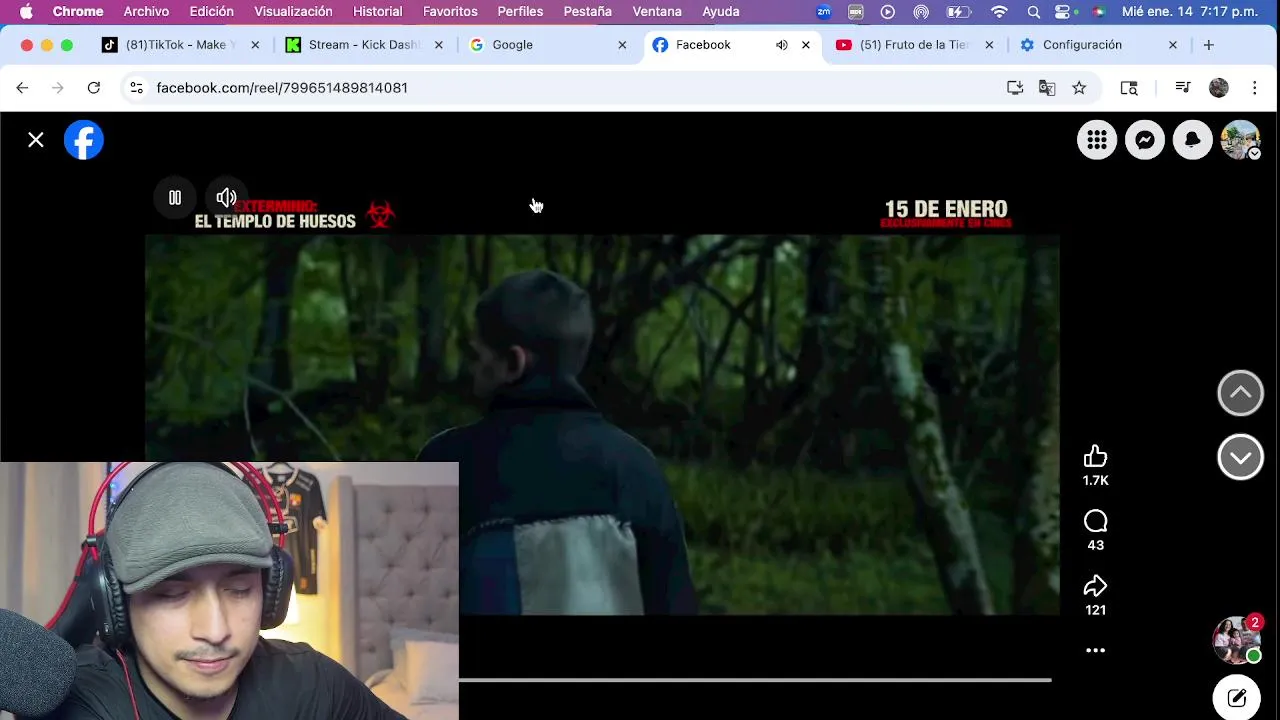Switch to the Google tab
The height and width of the screenshot is (720, 1280).
546,45
